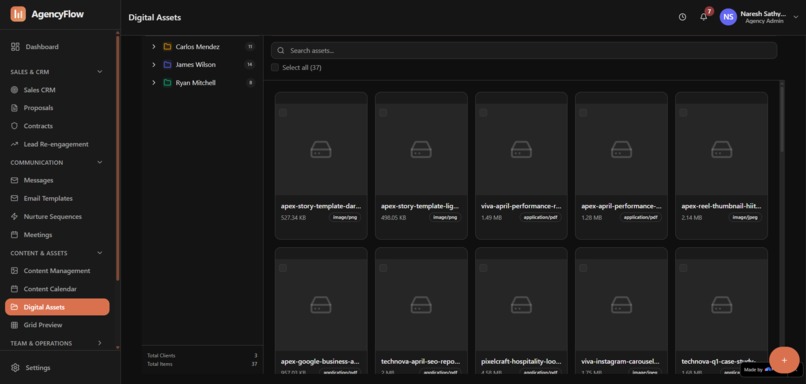The height and width of the screenshot is (384, 806).
Task: Check the apex-story-template-lig... asset checkbox
Action: click(x=383, y=113)
